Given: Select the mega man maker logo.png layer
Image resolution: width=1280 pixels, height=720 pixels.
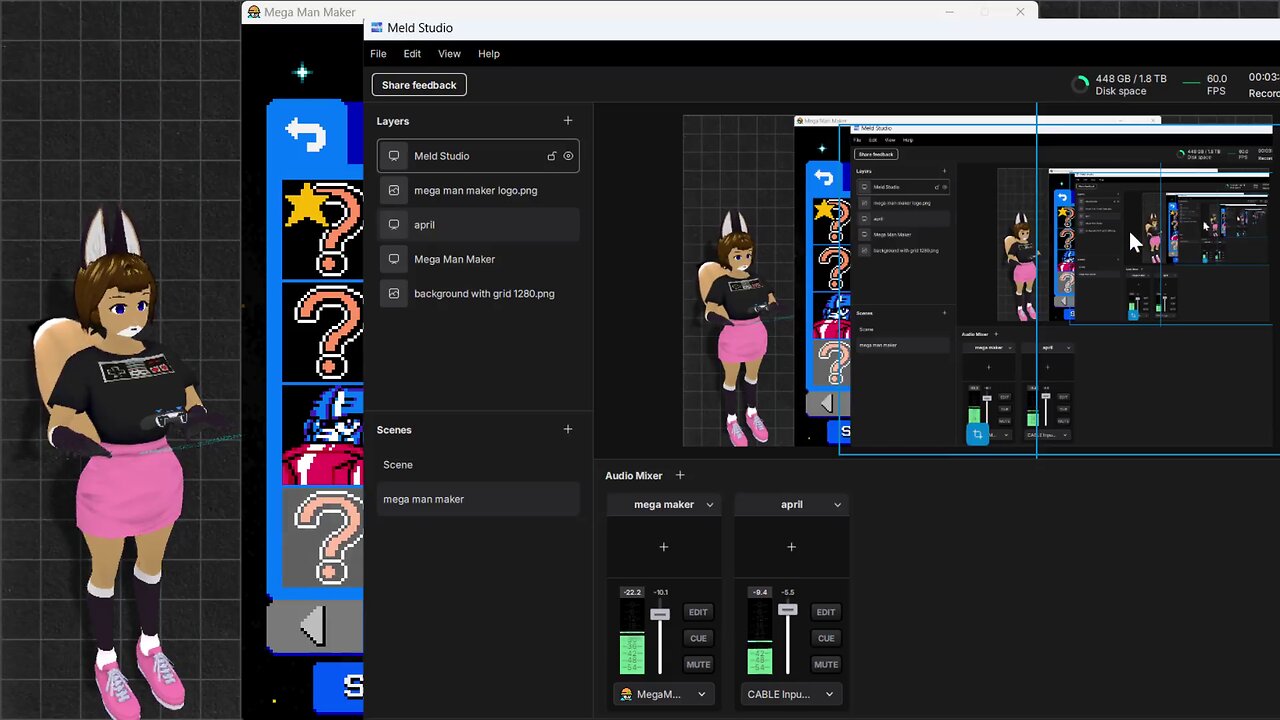Looking at the screenshot, I should pos(478,190).
